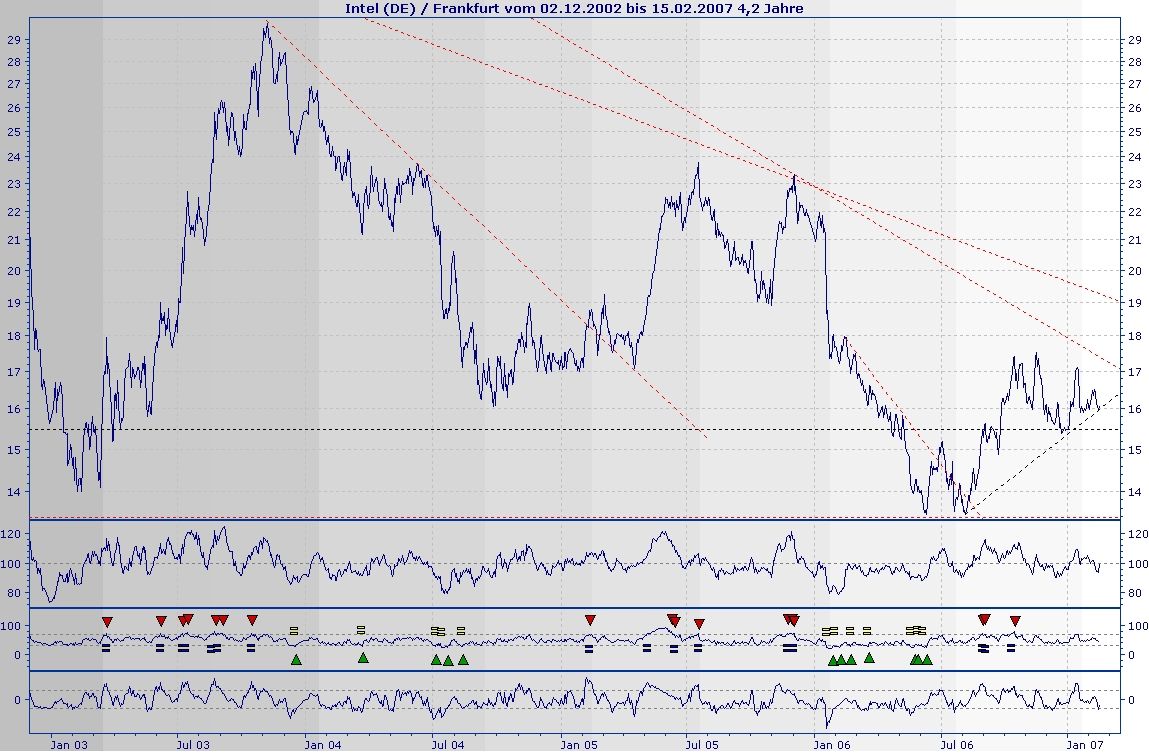Image resolution: width=1149 pixels, height=753 pixels.
Task: Click price label 19 on right axis
Action: [1134, 302]
